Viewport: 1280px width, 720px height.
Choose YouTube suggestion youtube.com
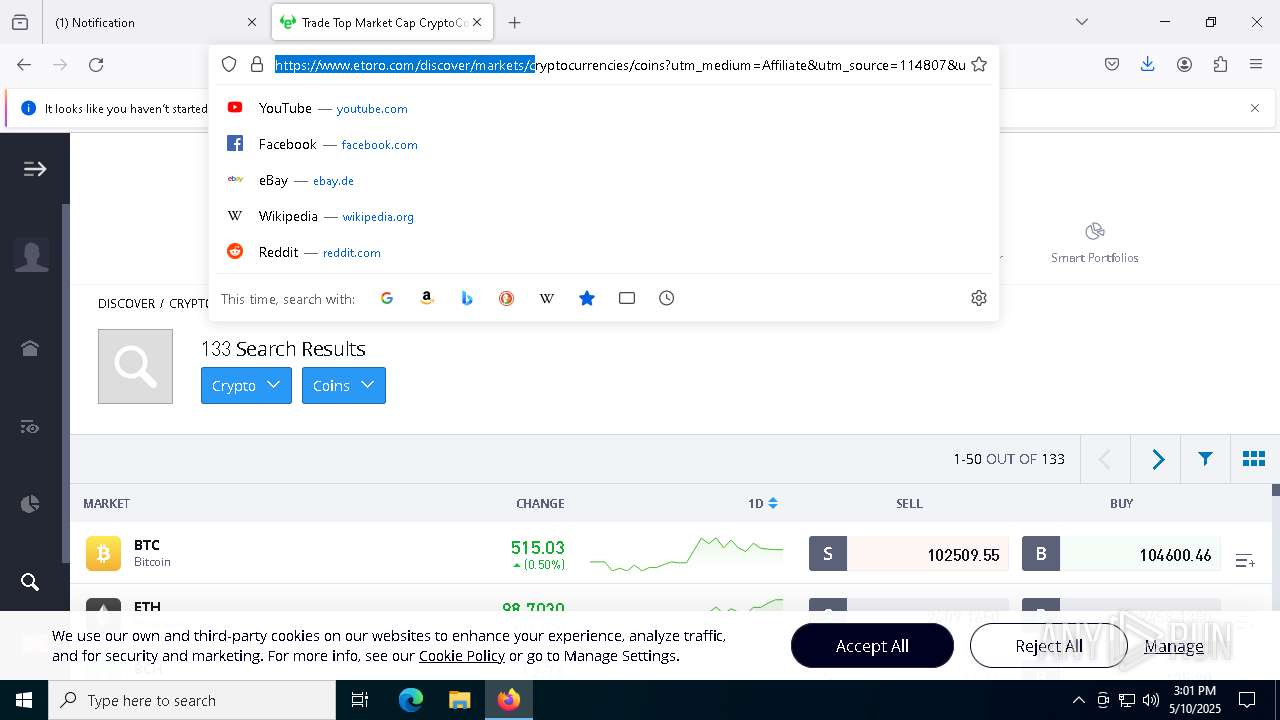pos(604,108)
